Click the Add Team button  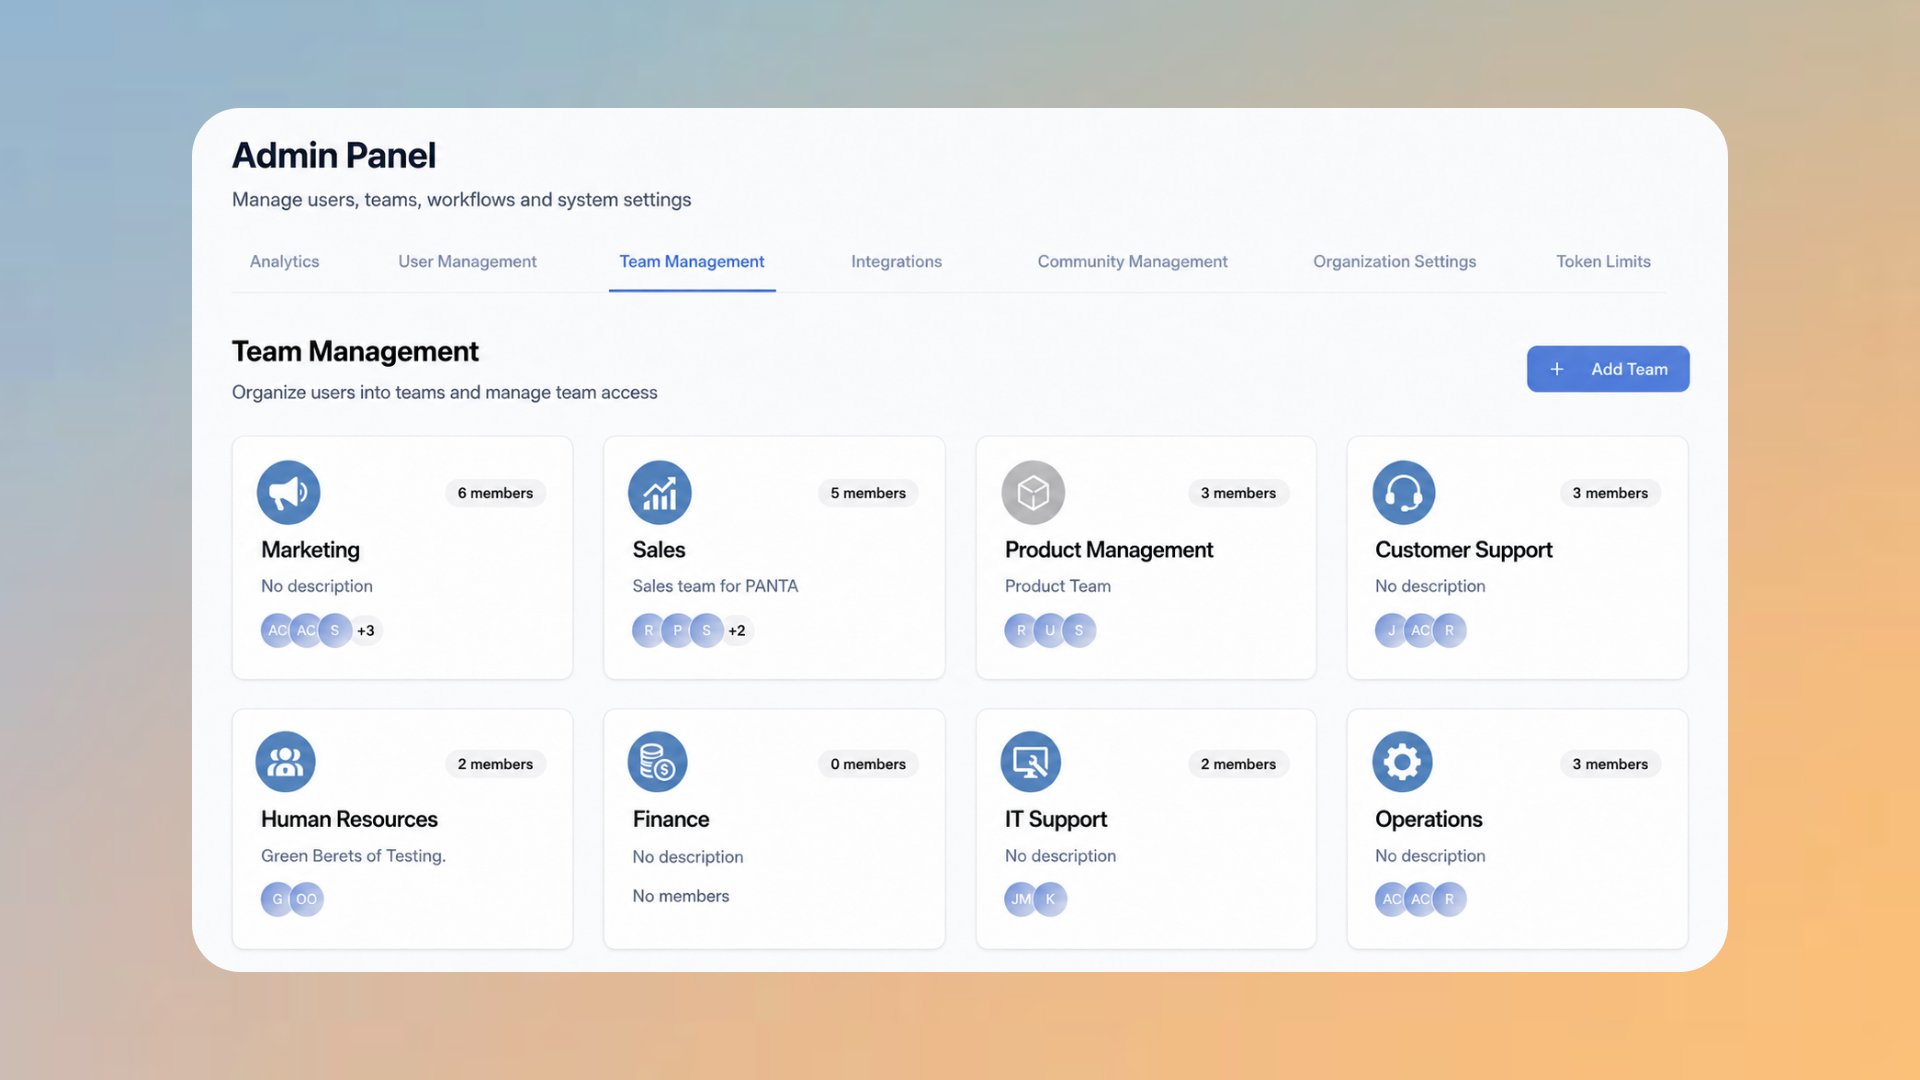point(1608,369)
